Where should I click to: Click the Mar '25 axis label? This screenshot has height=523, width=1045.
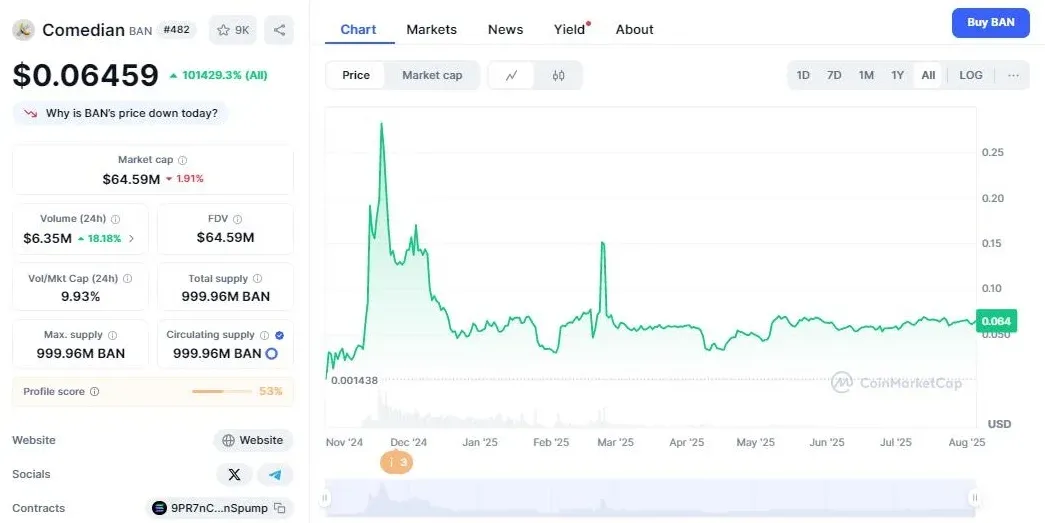615,442
